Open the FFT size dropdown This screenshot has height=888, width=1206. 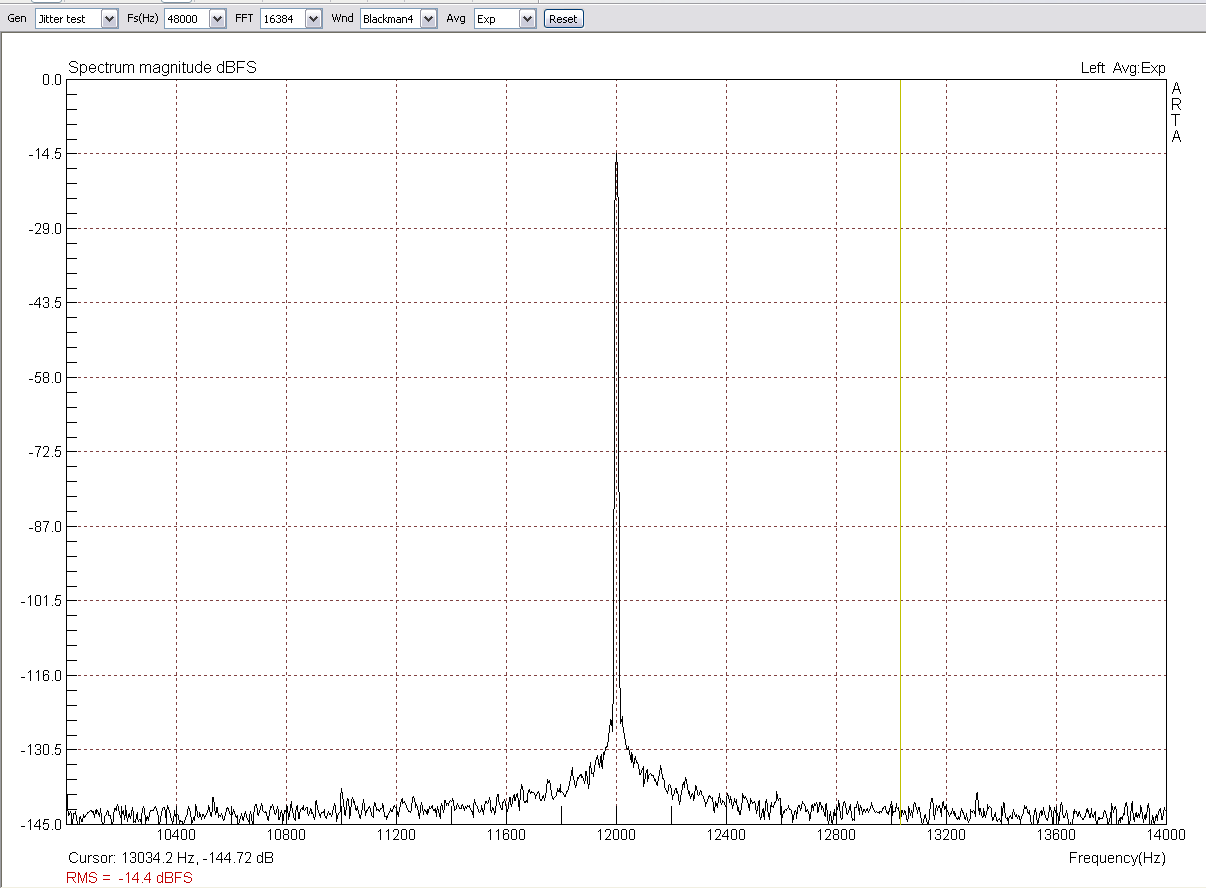[x=313, y=19]
